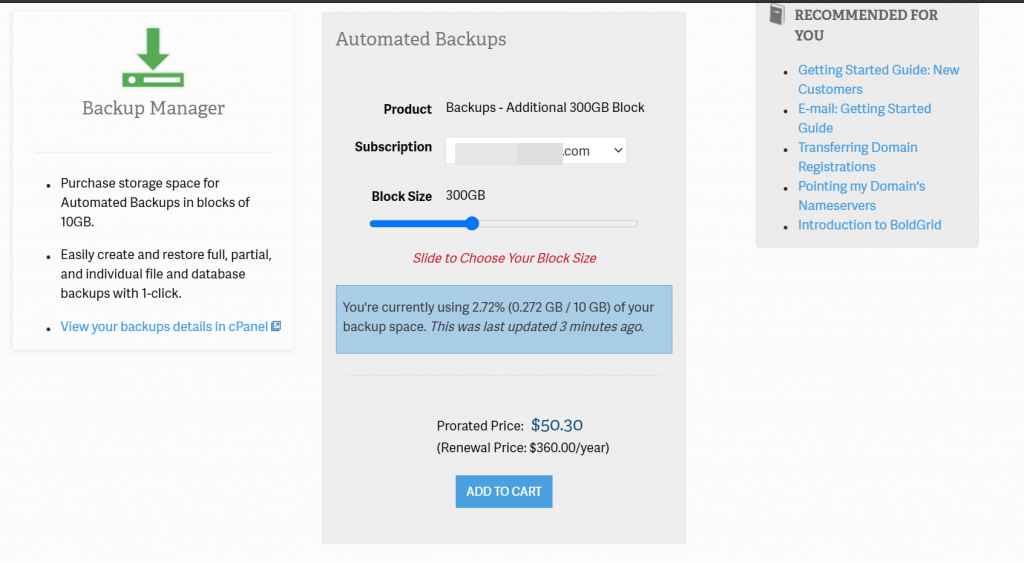Screen dimensions: 1024x563
Task: Click the green Backup Manager download icon
Action: click(x=153, y=57)
